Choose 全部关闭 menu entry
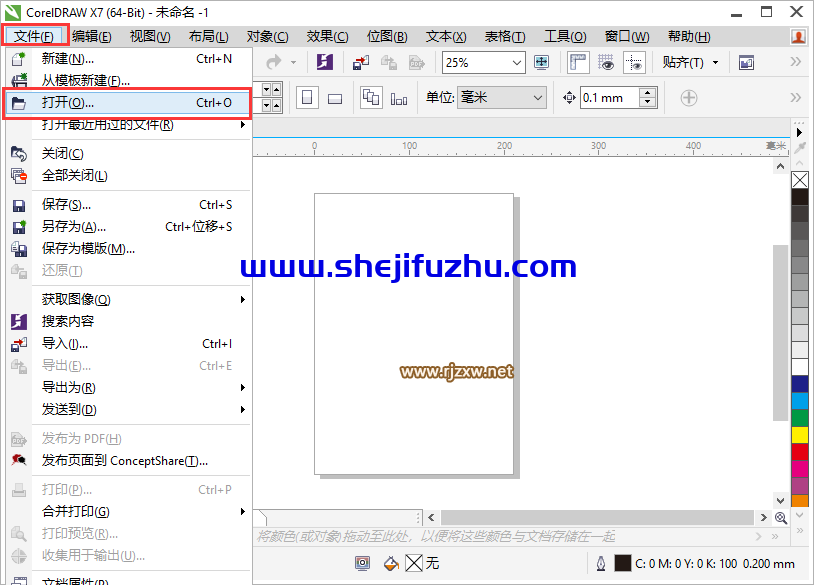Screen dimensions: 814x585 (129, 175)
